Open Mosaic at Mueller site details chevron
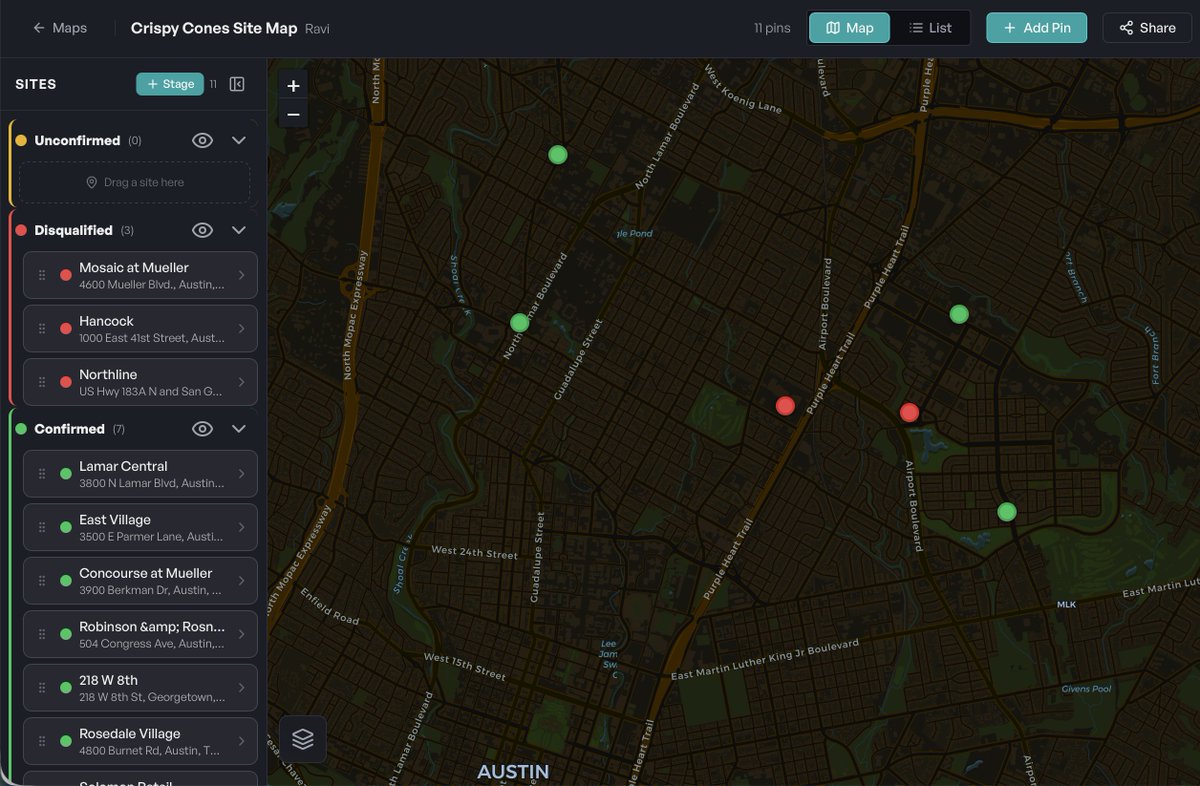1200x786 pixels. click(x=241, y=275)
